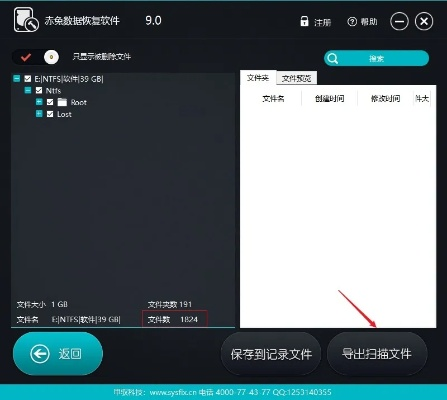Sort by the 修改时间 column header
This screenshot has height=400, width=447.
pos(385,98)
